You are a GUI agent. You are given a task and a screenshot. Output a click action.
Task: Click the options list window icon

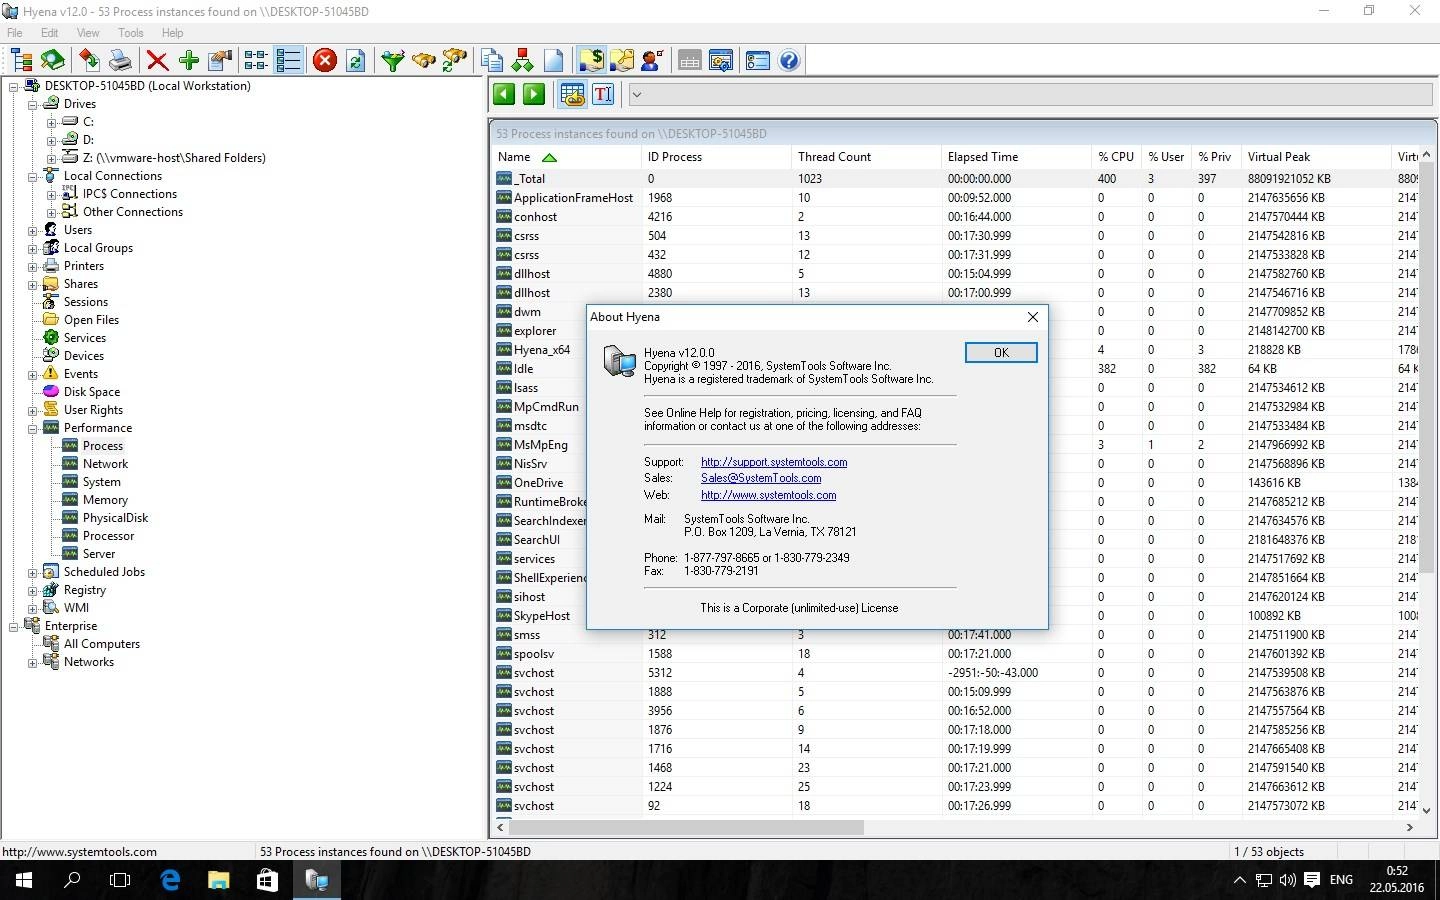(x=758, y=61)
